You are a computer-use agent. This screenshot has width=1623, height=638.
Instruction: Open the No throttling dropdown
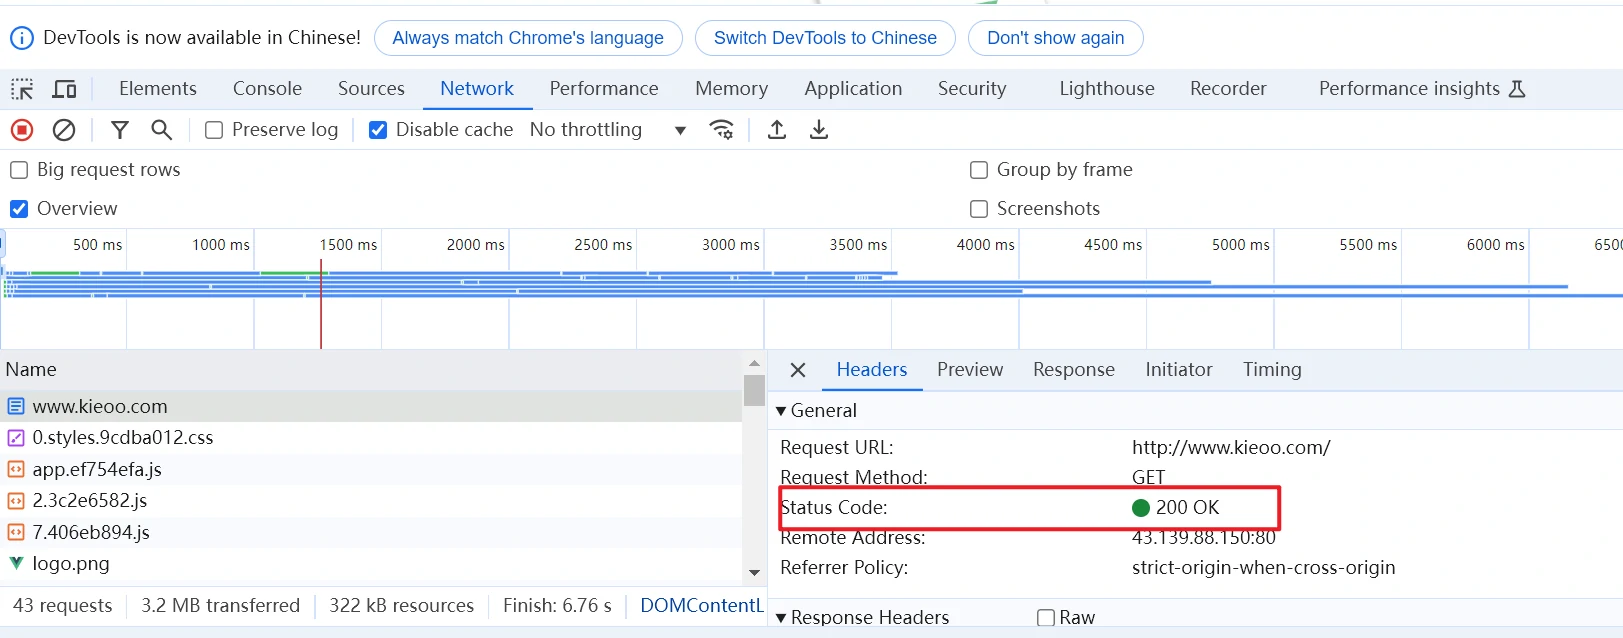click(608, 130)
